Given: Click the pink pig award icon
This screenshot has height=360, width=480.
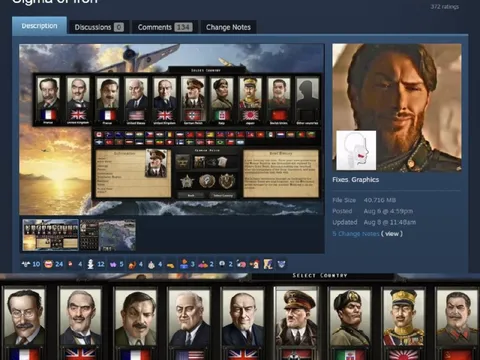Looking at the screenshot, I should [x=241, y=264].
